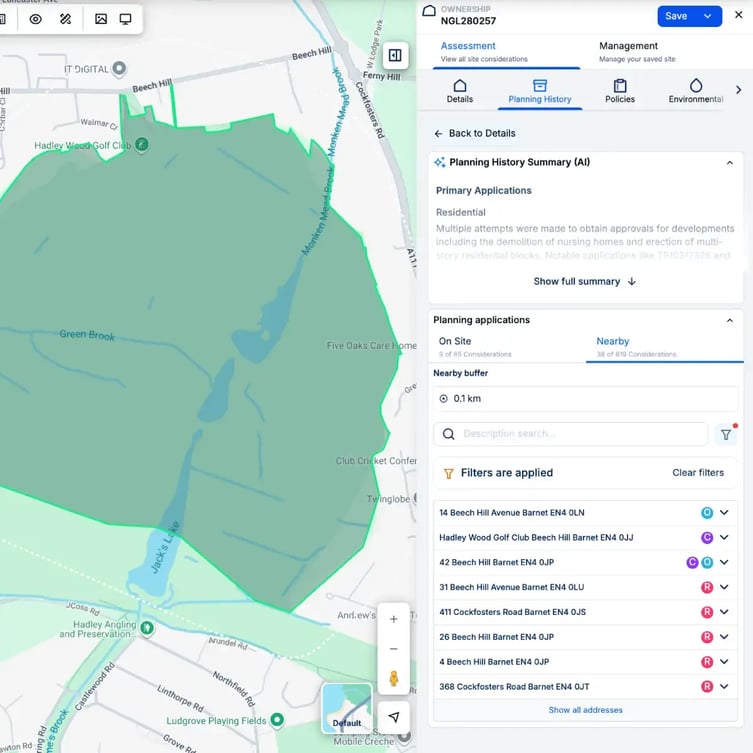Screen dimensions: 753x753
Task: Collapse the side panel using the panel toggle icon
Action: pos(395,55)
